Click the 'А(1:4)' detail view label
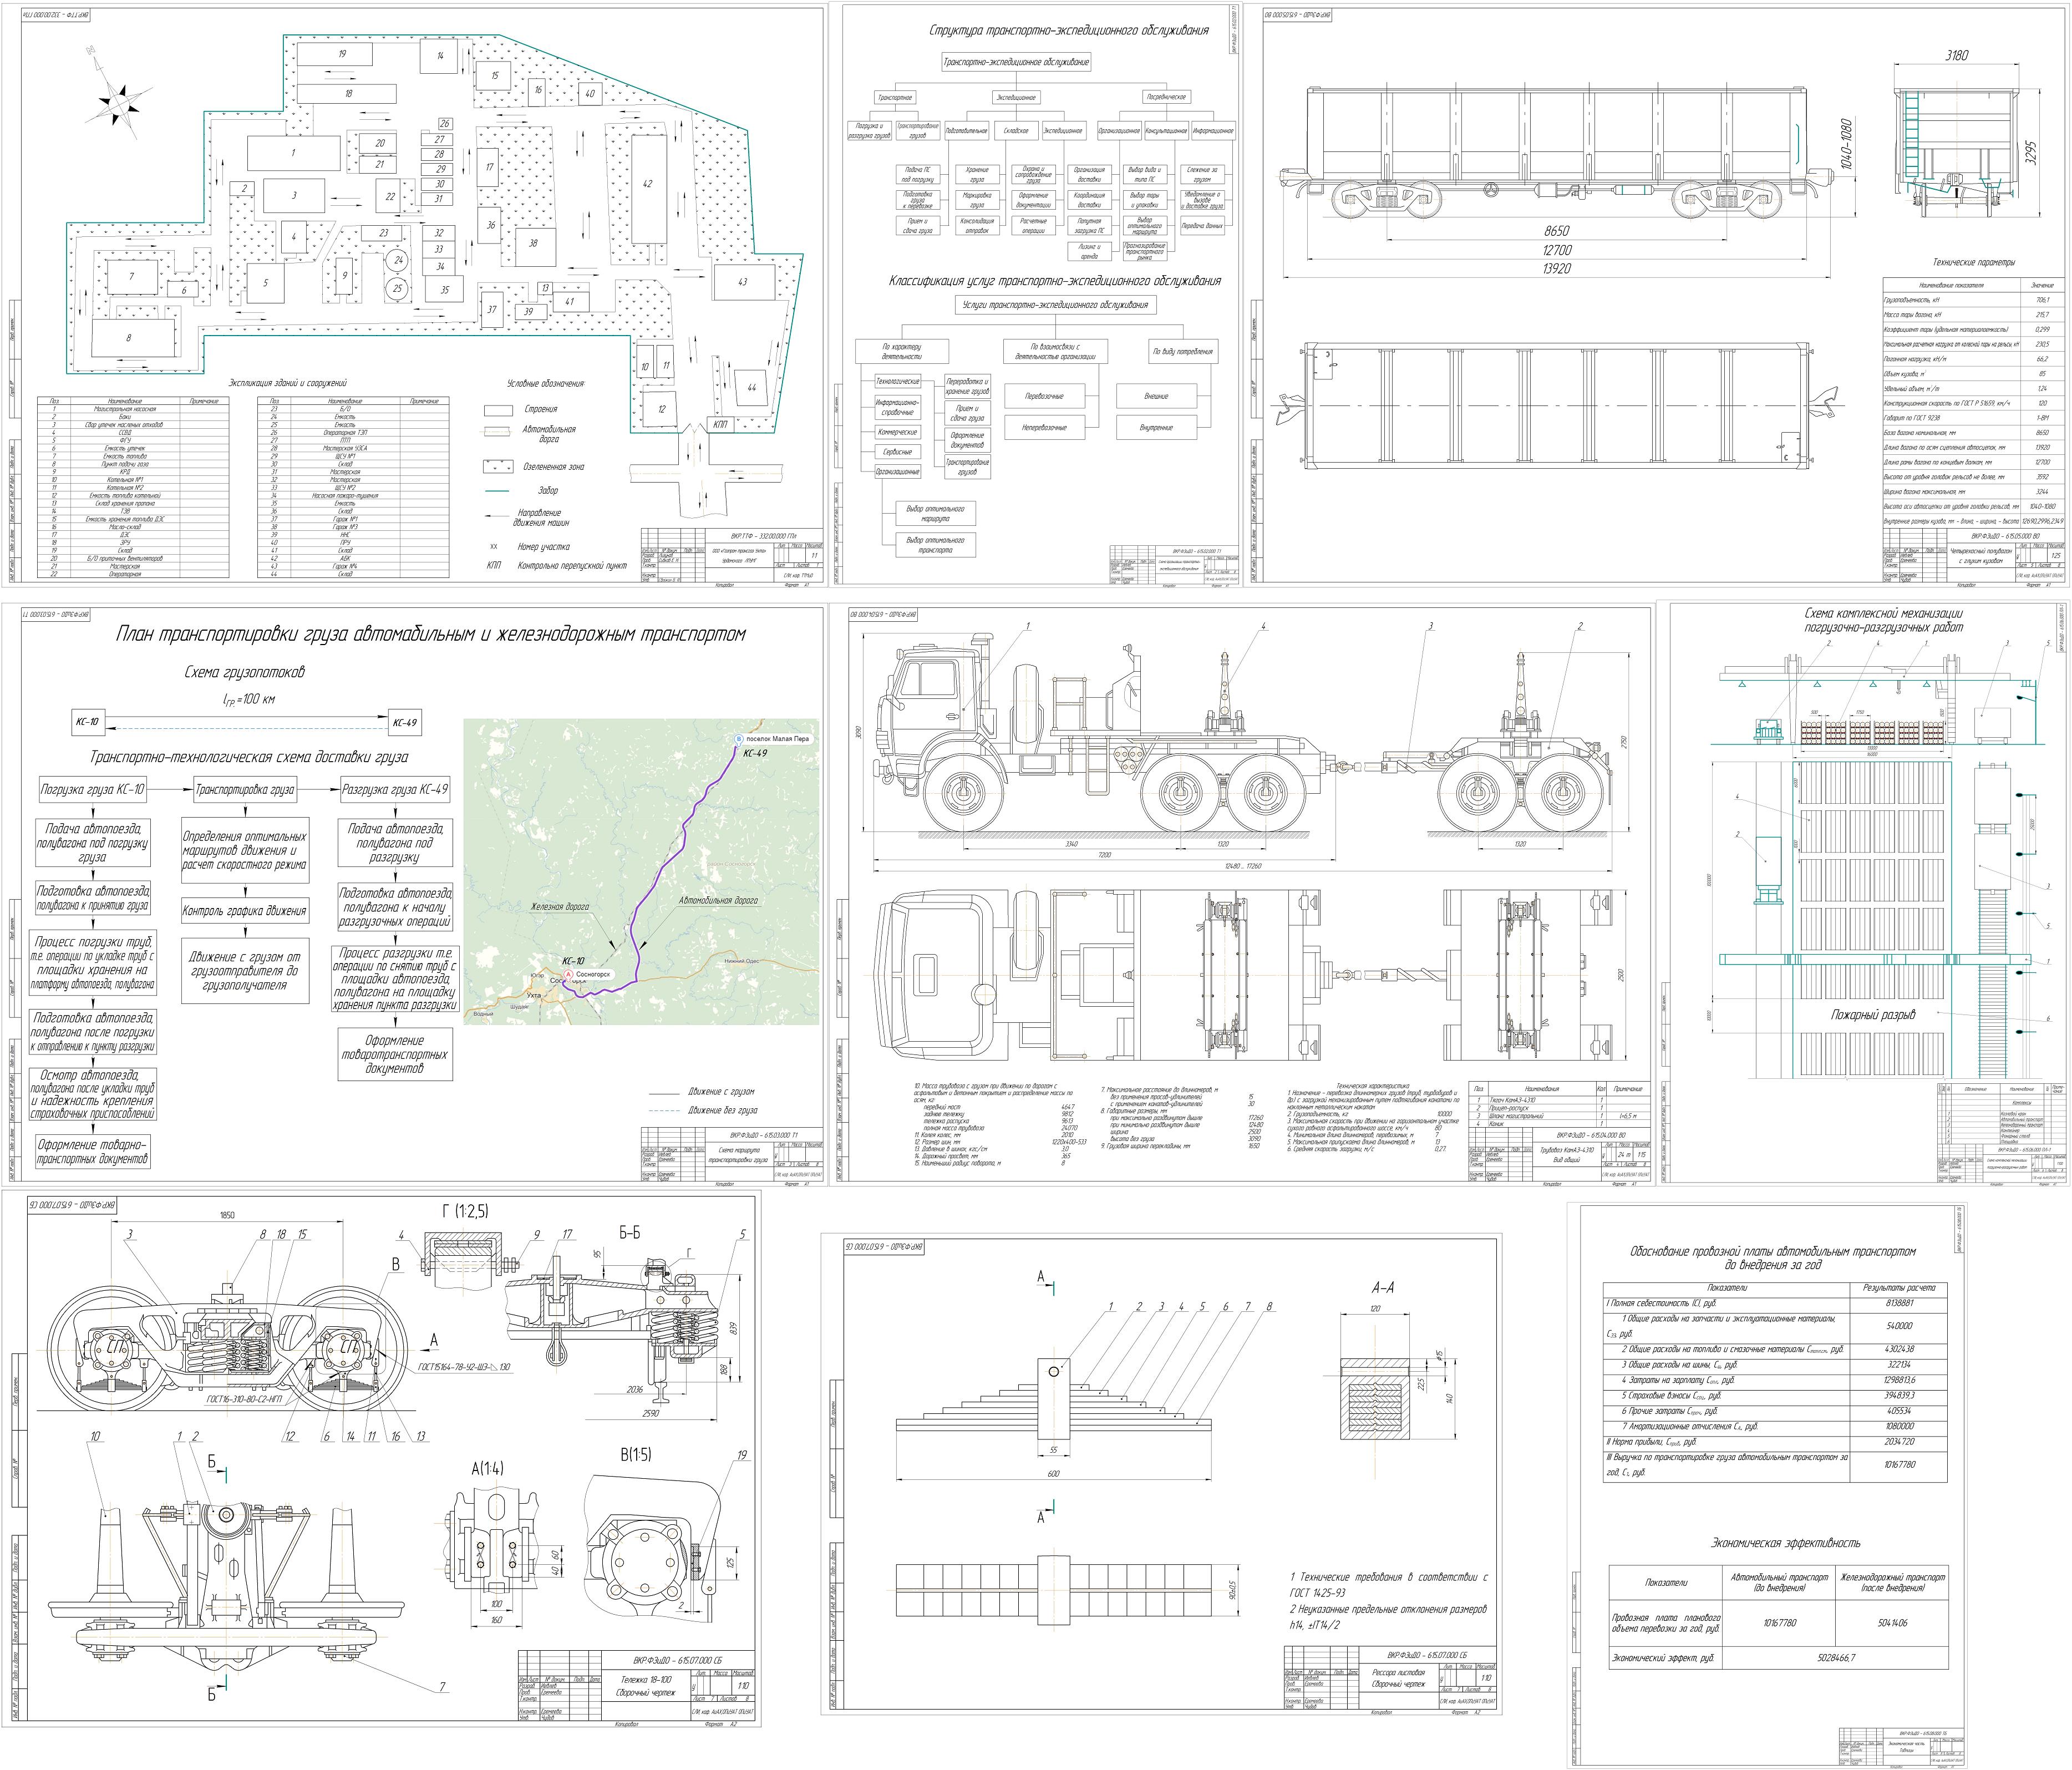The height and width of the screenshot is (1770, 2072). pos(487,1468)
